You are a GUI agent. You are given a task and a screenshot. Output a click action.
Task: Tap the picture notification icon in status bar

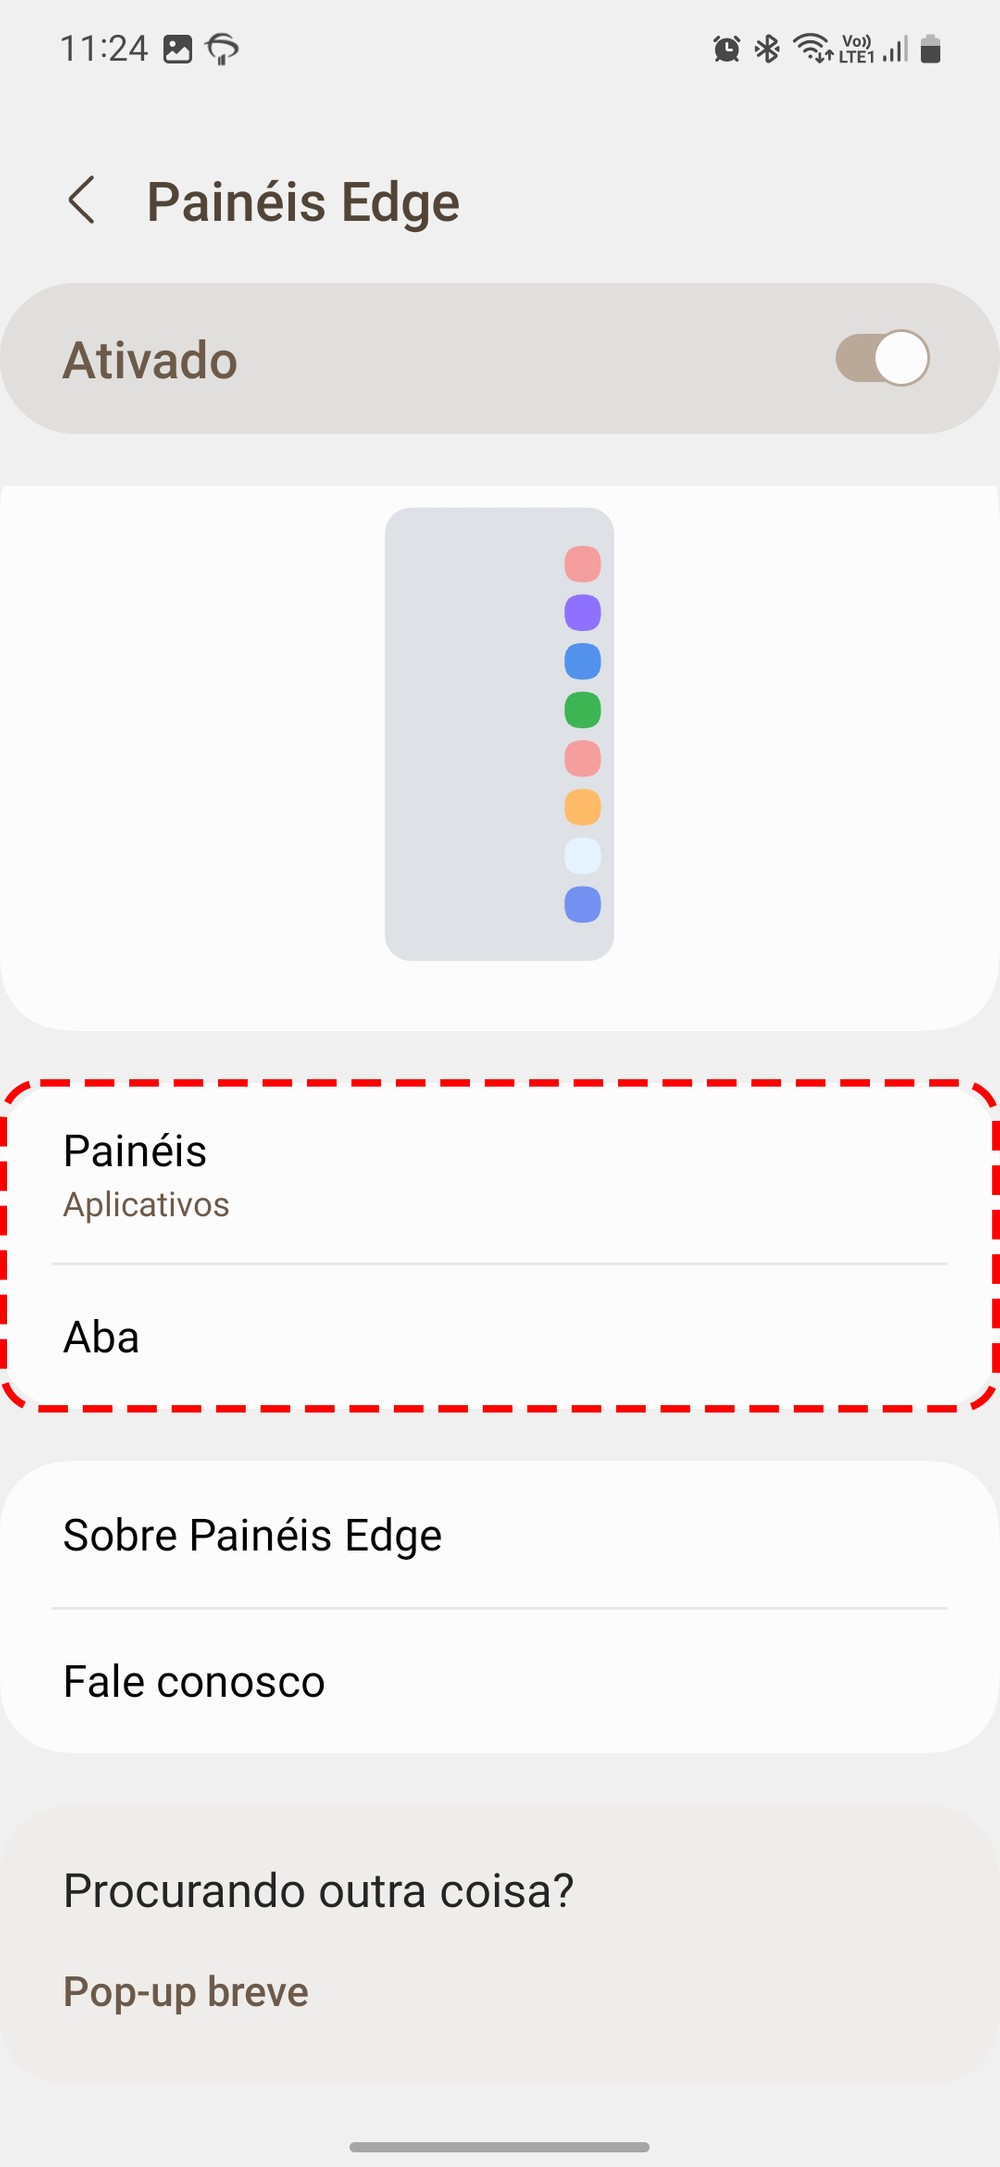pyautogui.click(x=178, y=49)
